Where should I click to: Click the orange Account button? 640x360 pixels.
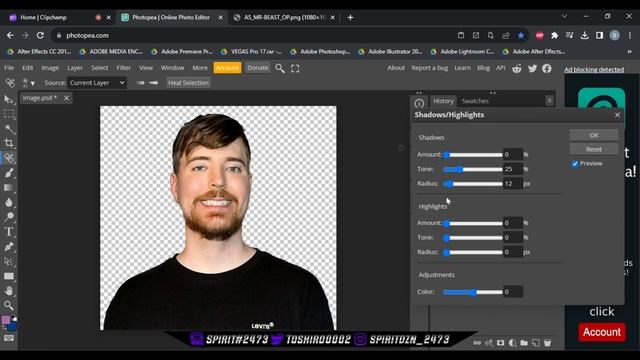tap(227, 68)
